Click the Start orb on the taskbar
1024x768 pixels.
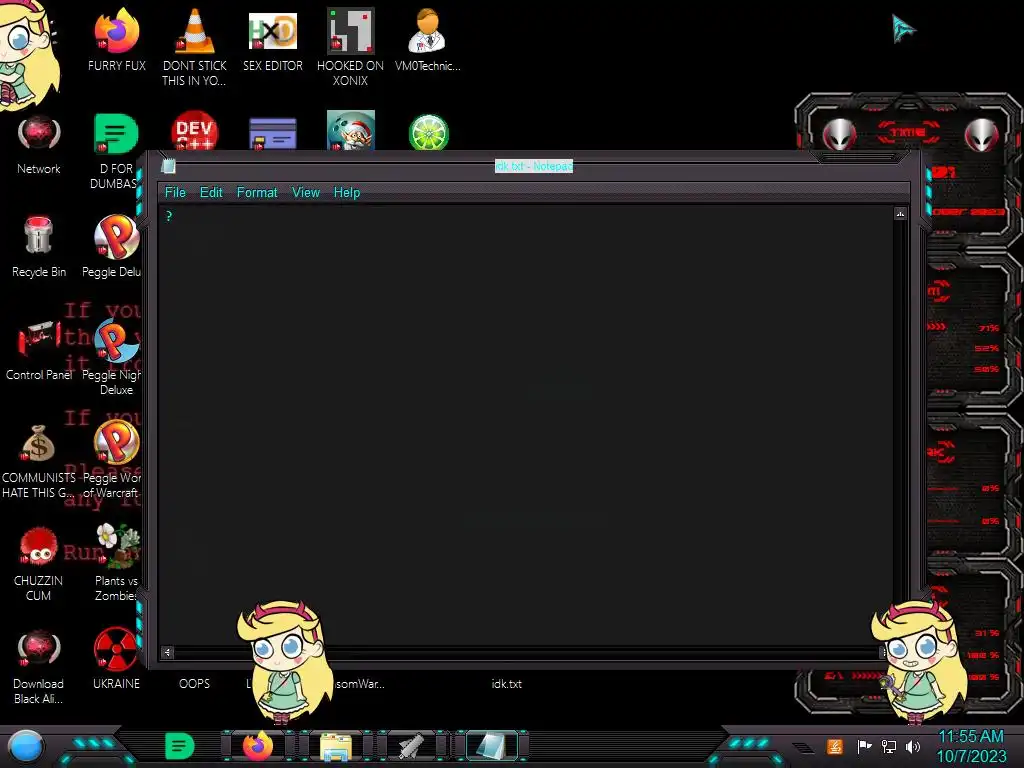[26, 746]
